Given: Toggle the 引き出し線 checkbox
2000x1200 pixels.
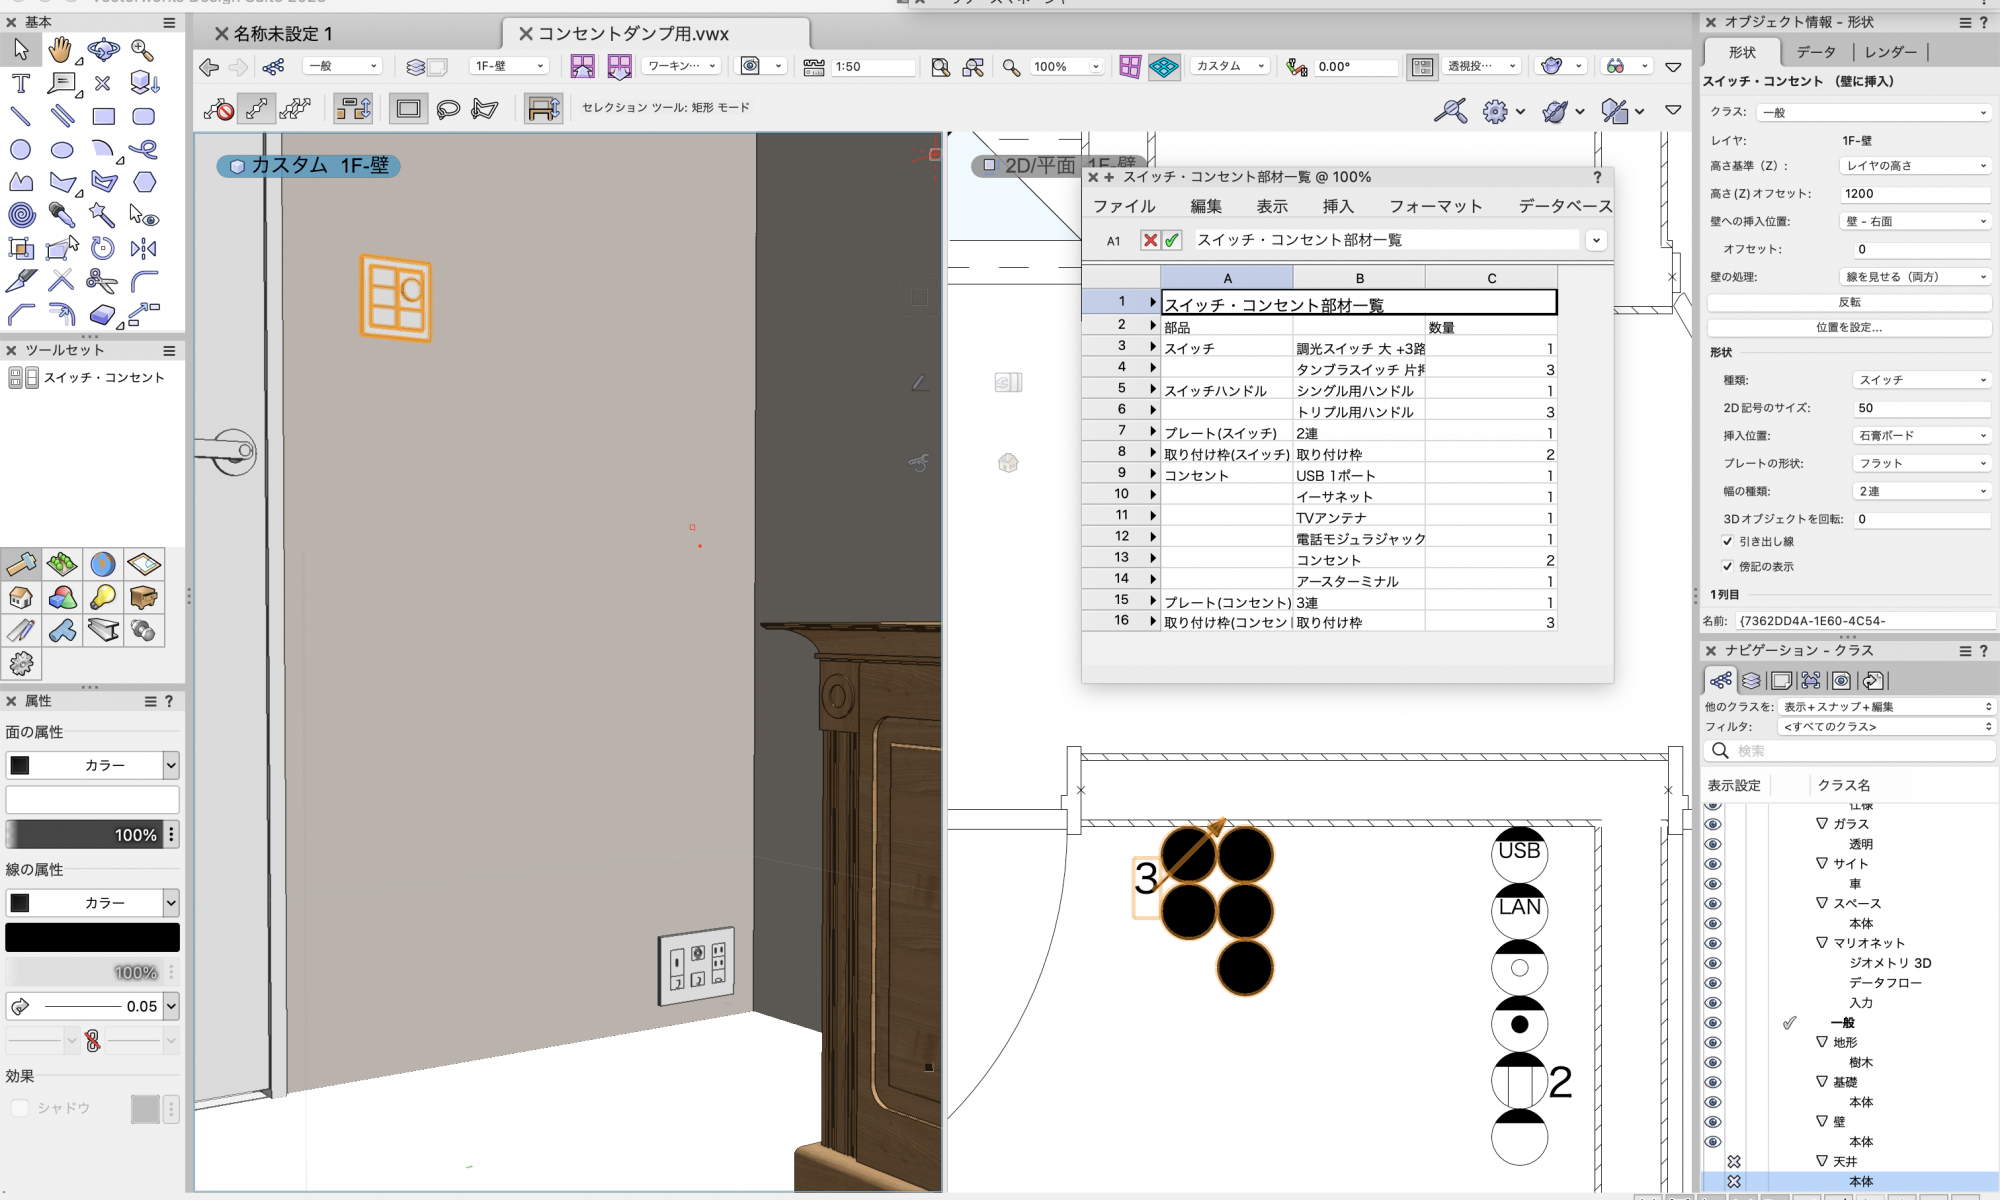Looking at the screenshot, I should click(x=1727, y=541).
